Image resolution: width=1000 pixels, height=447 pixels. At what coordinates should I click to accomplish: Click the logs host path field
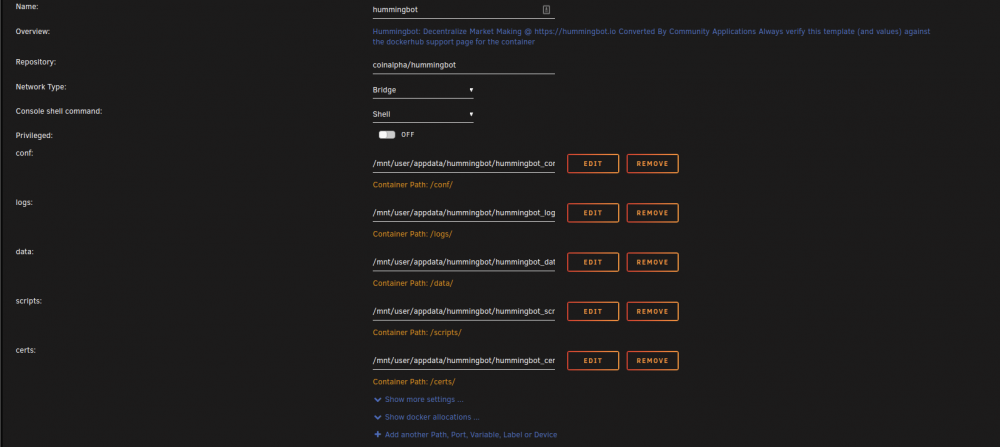click(464, 212)
